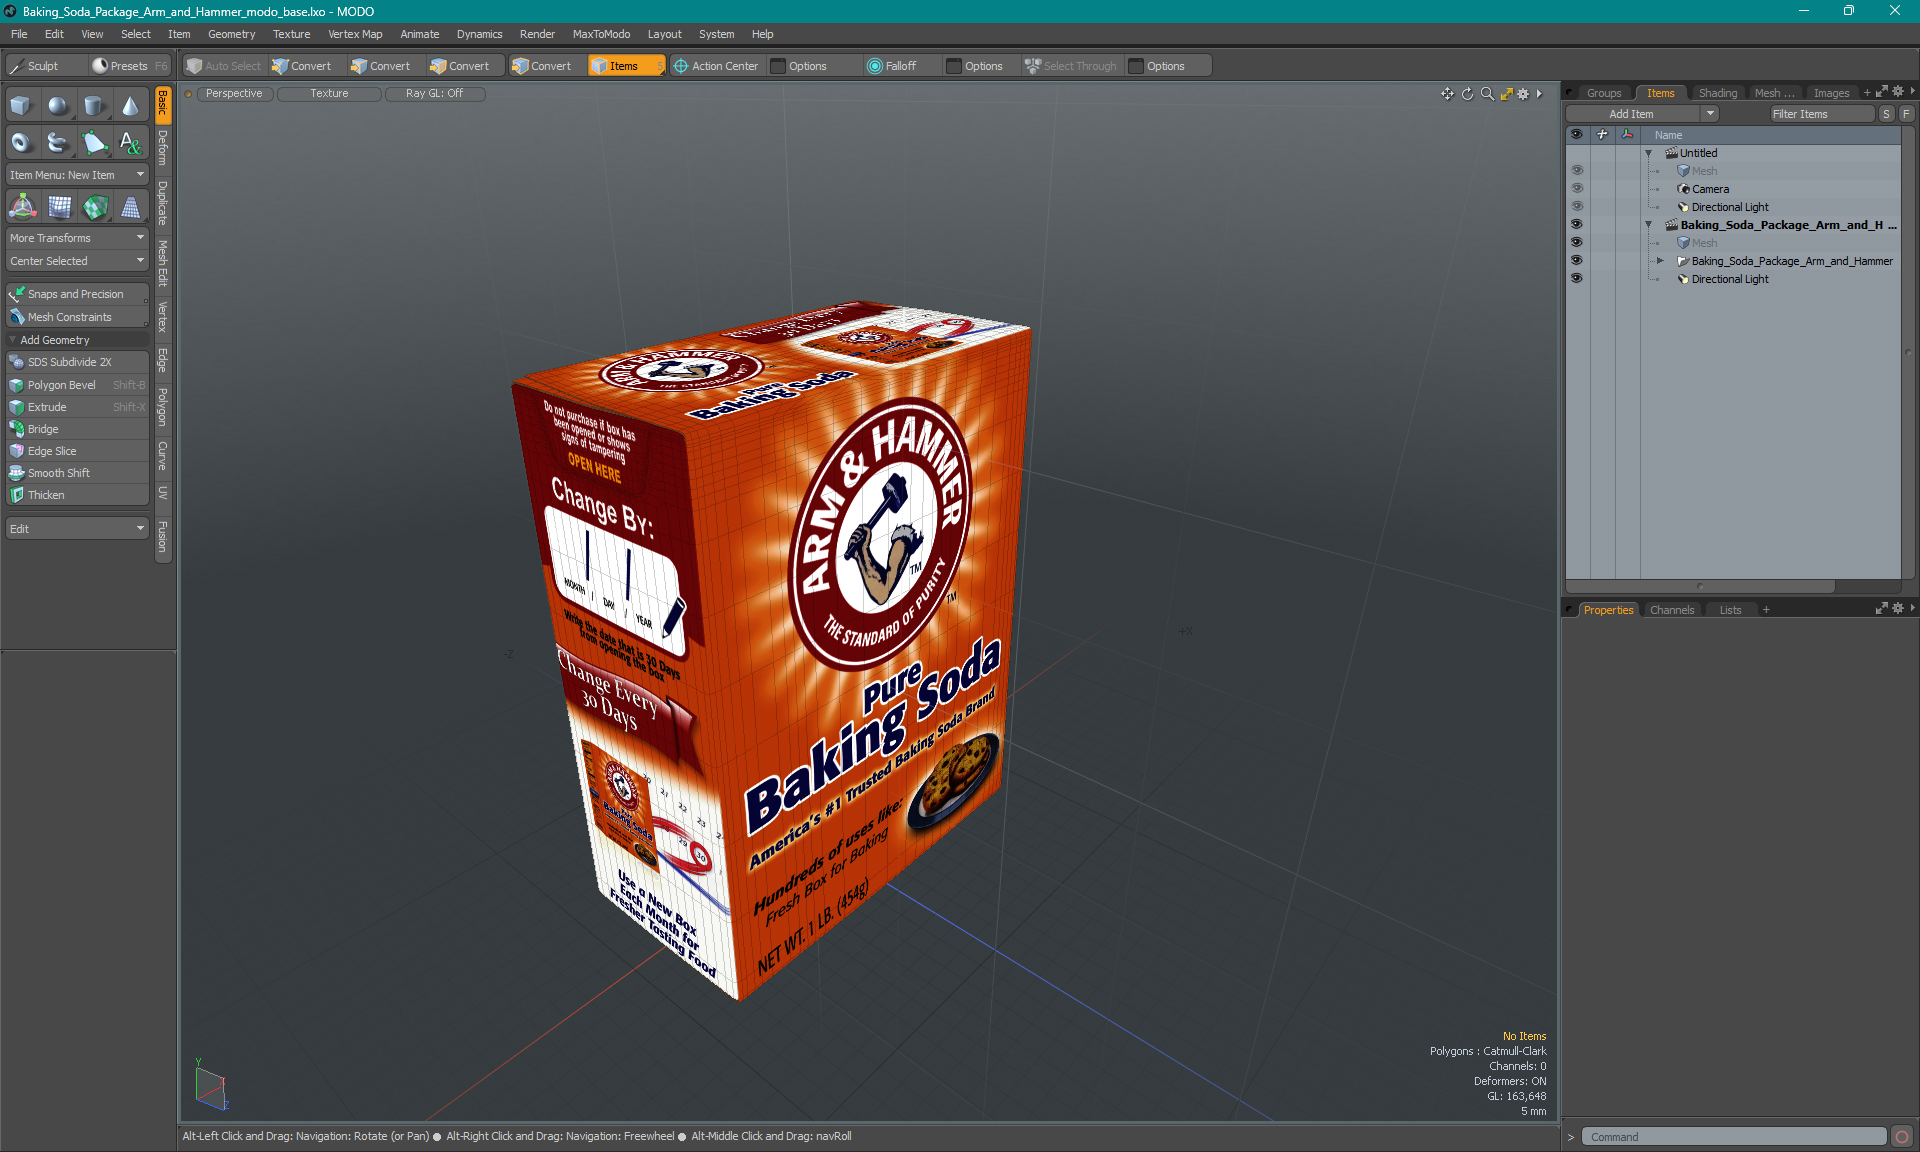Toggle visibility of Untitled scene's Mesh
The width and height of the screenshot is (1920, 1152).
1577,171
